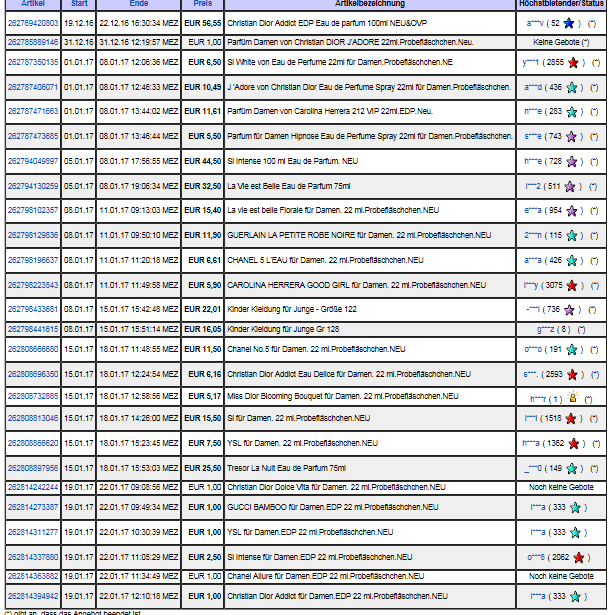The image size is (610, 615).
Task: Sort table by Preis column header
Action: pos(203,4)
